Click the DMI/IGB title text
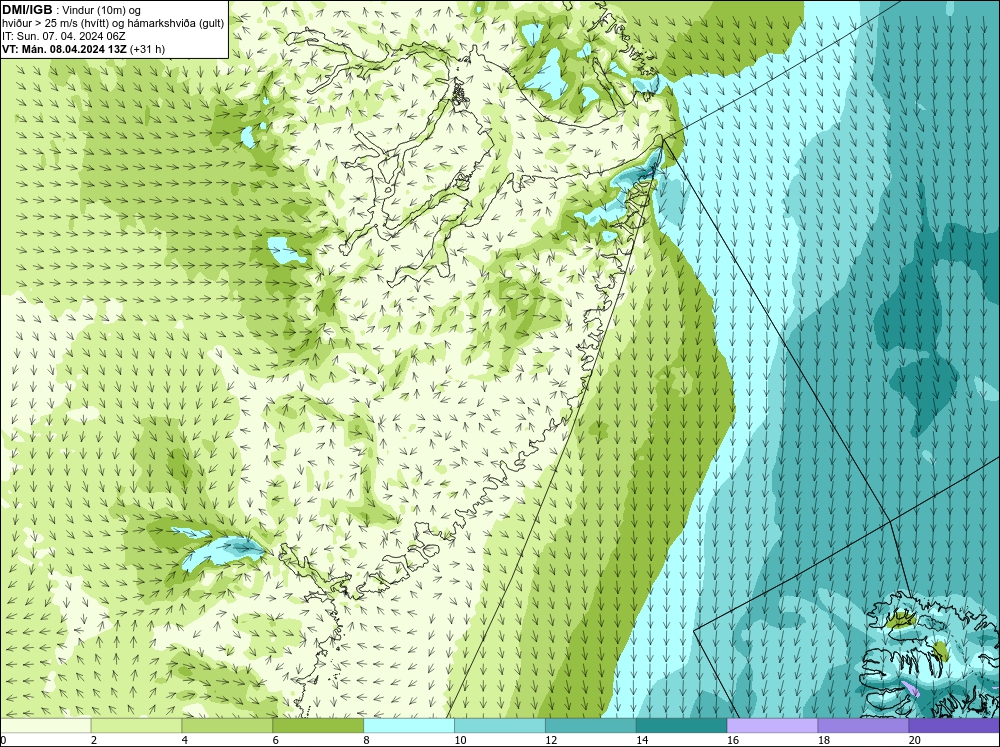This screenshot has width=1000, height=747. [27, 10]
